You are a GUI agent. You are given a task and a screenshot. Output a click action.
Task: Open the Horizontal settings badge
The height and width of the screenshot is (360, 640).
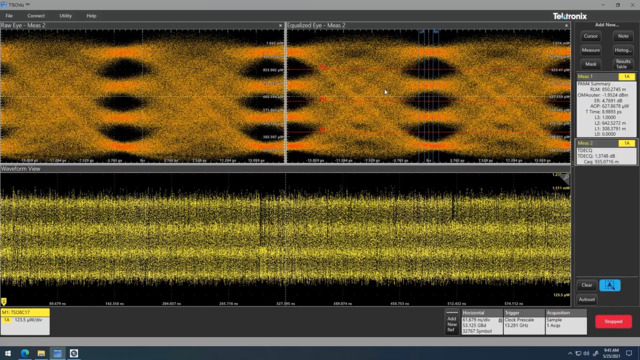point(482,322)
